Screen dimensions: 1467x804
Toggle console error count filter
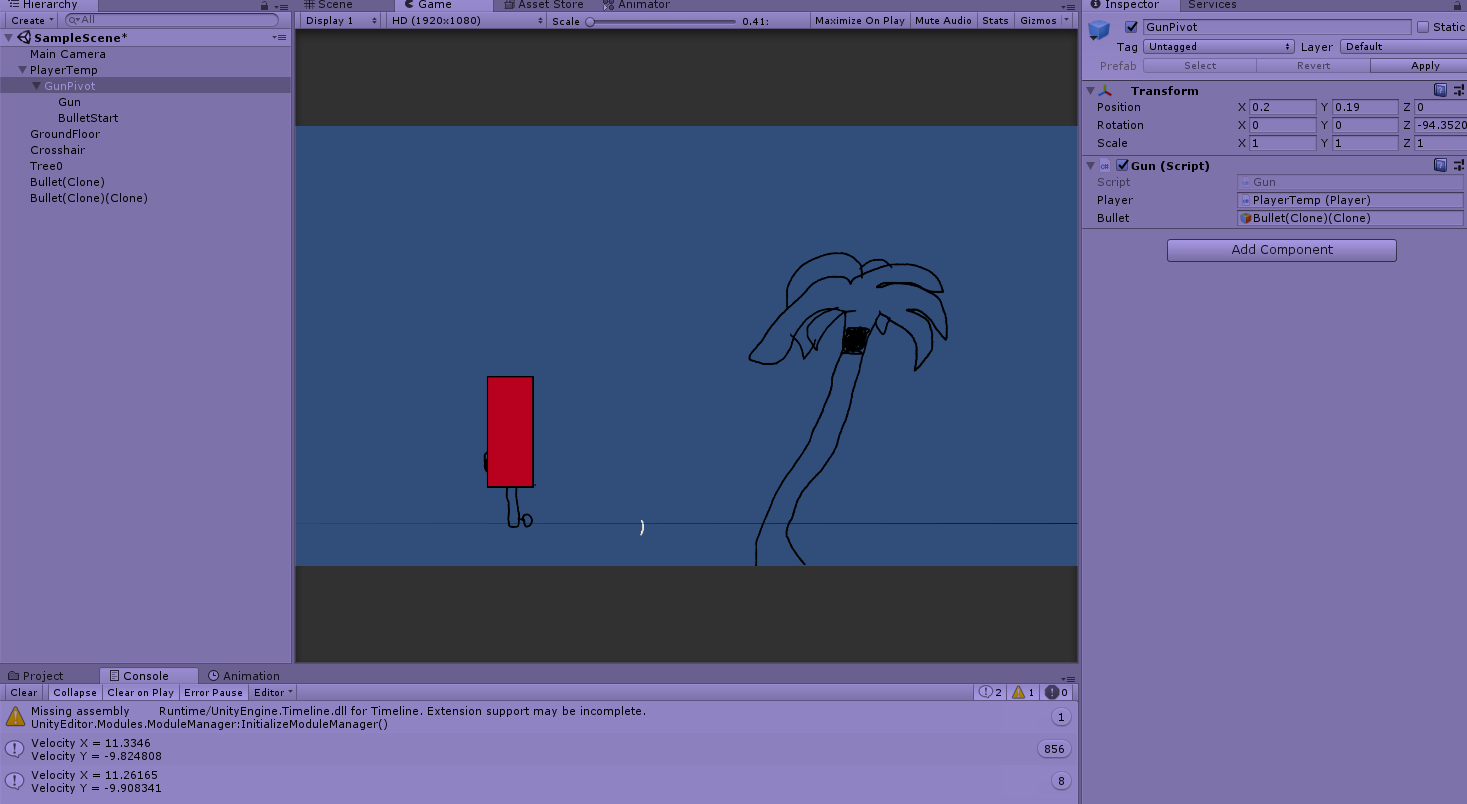click(1057, 692)
